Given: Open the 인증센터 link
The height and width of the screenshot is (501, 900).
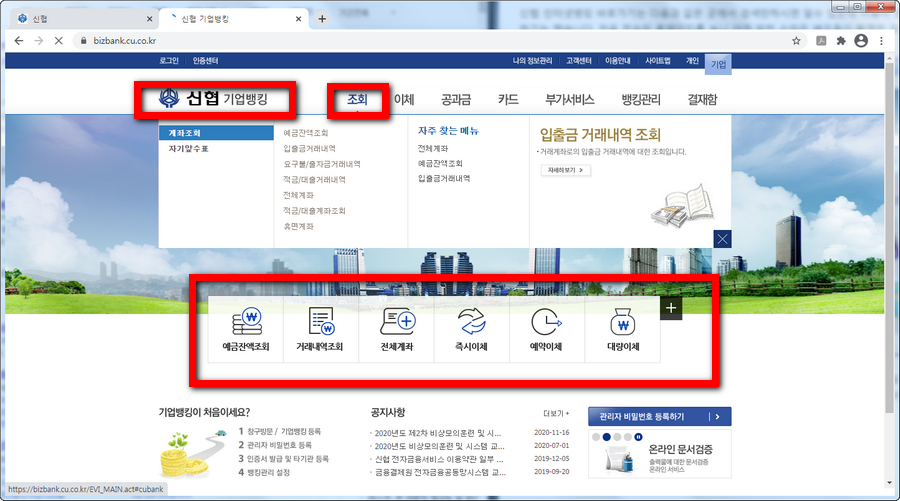Looking at the screenshot, I should click(205, 60).
